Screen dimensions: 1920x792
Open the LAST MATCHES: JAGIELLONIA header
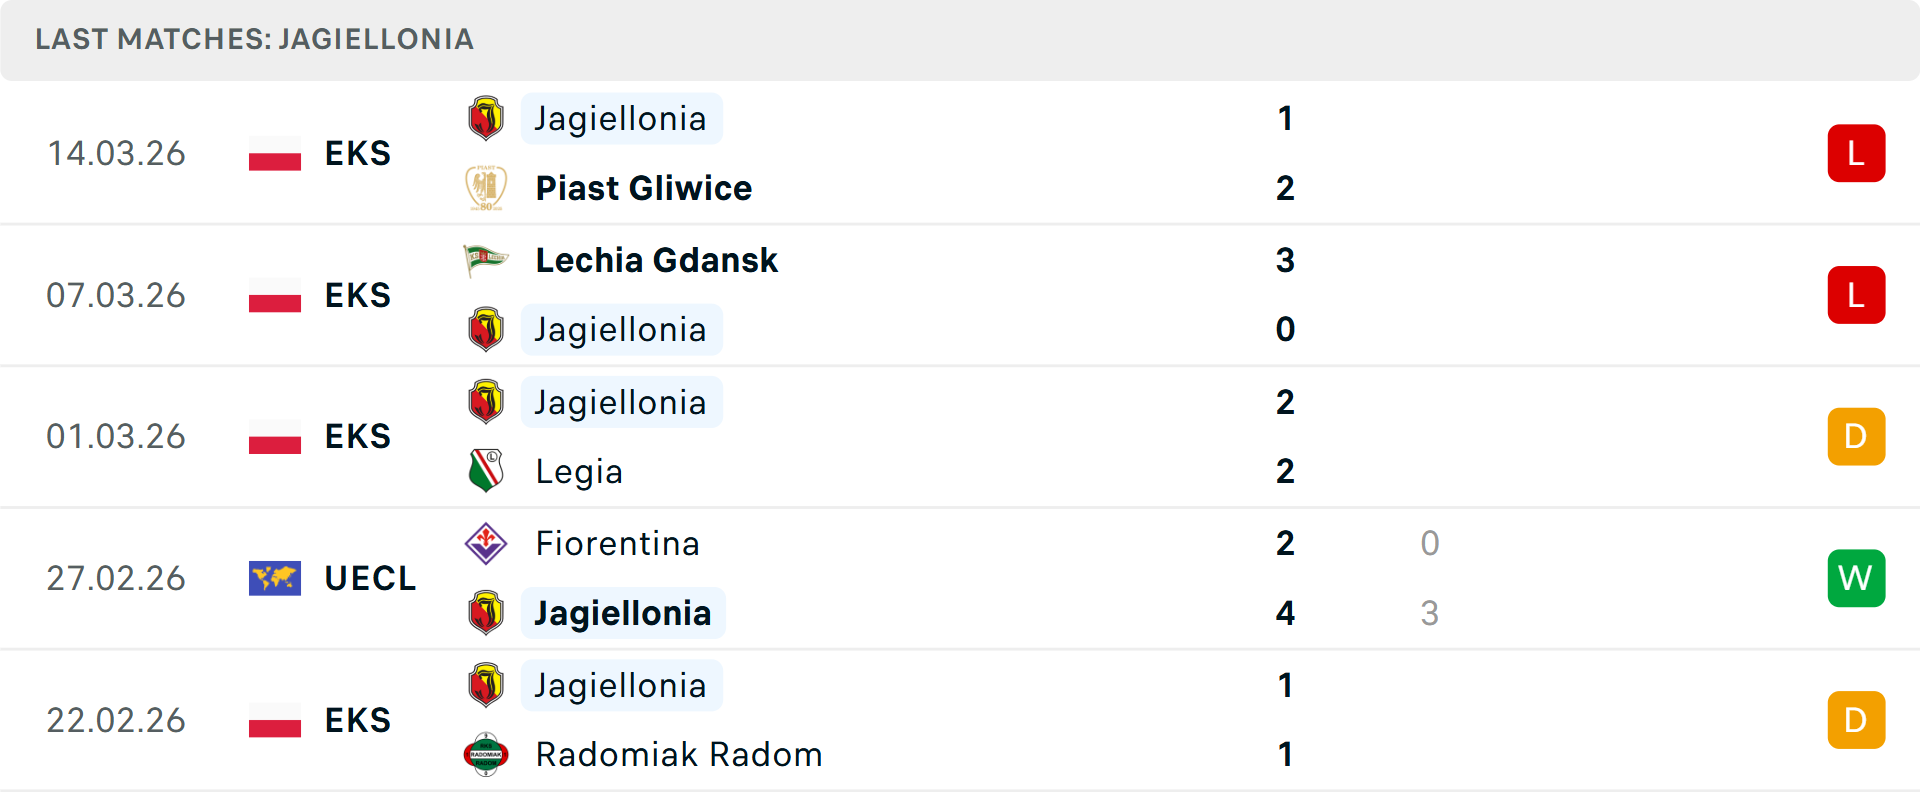253,40
